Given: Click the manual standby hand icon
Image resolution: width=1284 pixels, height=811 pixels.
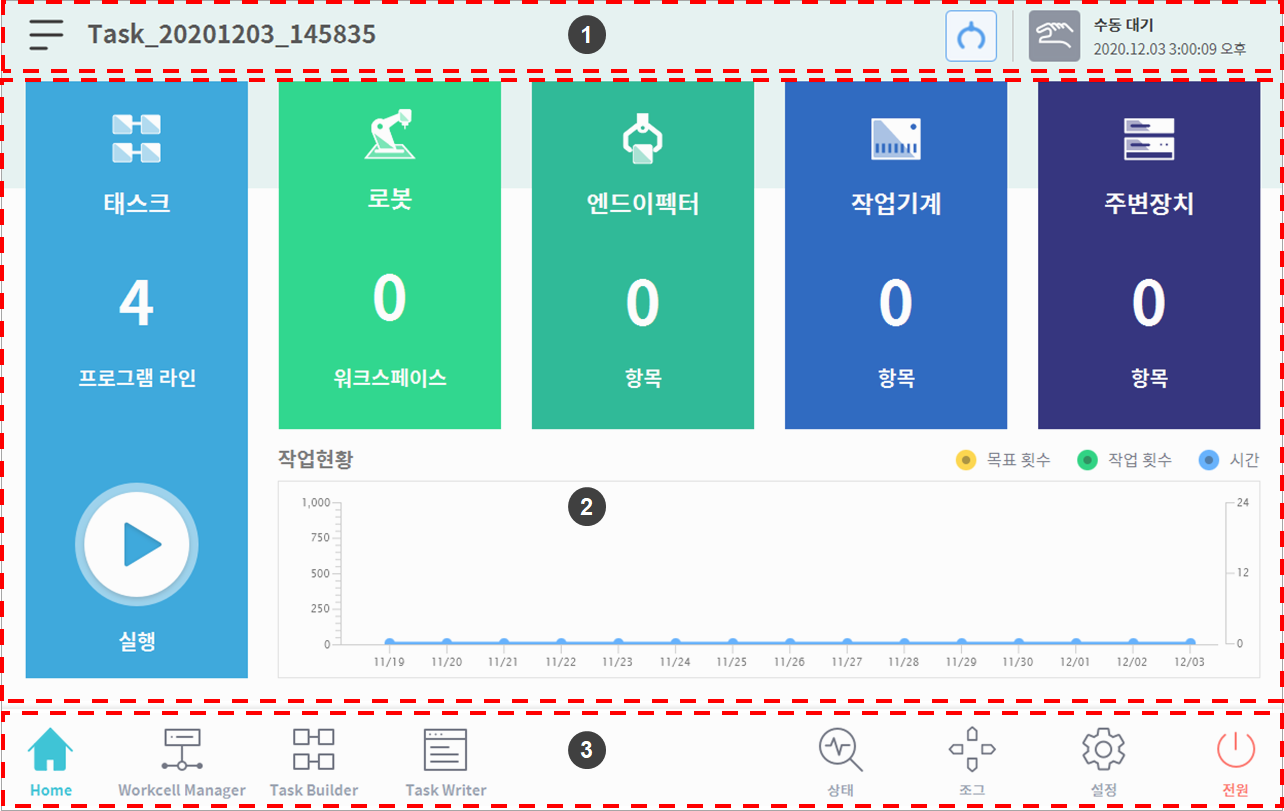Looking at the screenshot, I should tap(1054, 34).
